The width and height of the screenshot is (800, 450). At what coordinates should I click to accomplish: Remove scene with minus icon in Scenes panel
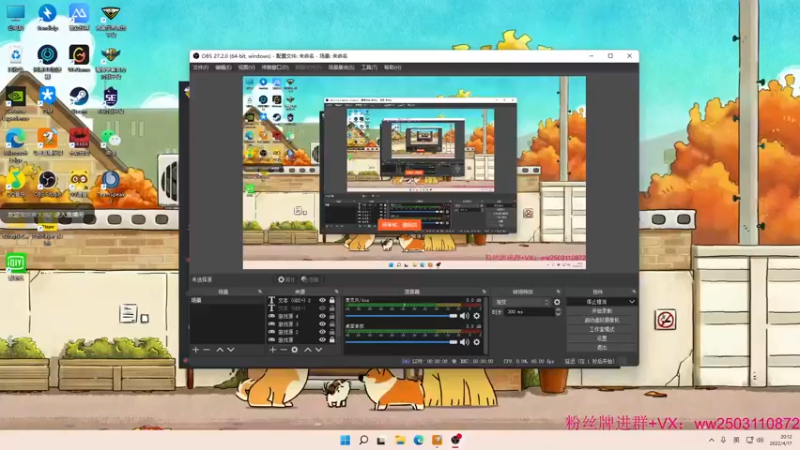pos(207,349)
